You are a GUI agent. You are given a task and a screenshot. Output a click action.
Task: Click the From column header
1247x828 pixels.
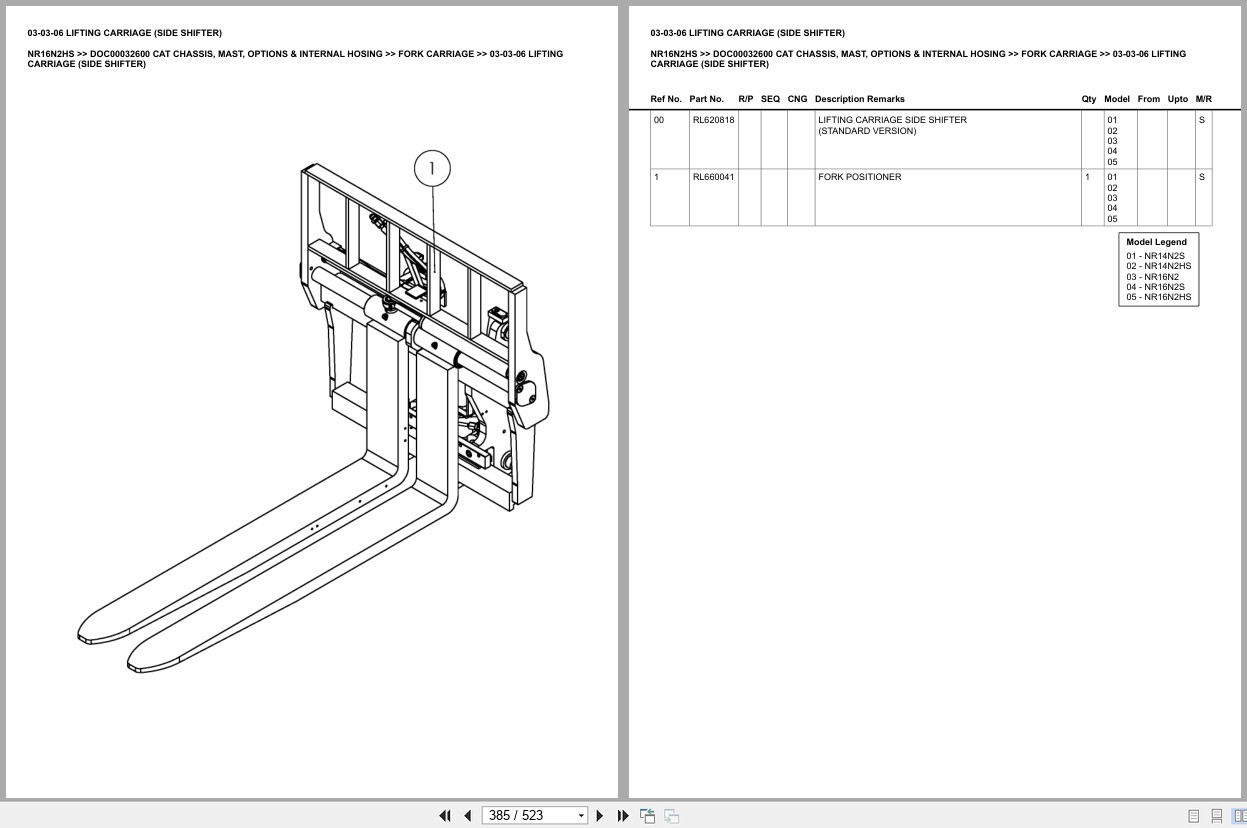coord(1149,99)
